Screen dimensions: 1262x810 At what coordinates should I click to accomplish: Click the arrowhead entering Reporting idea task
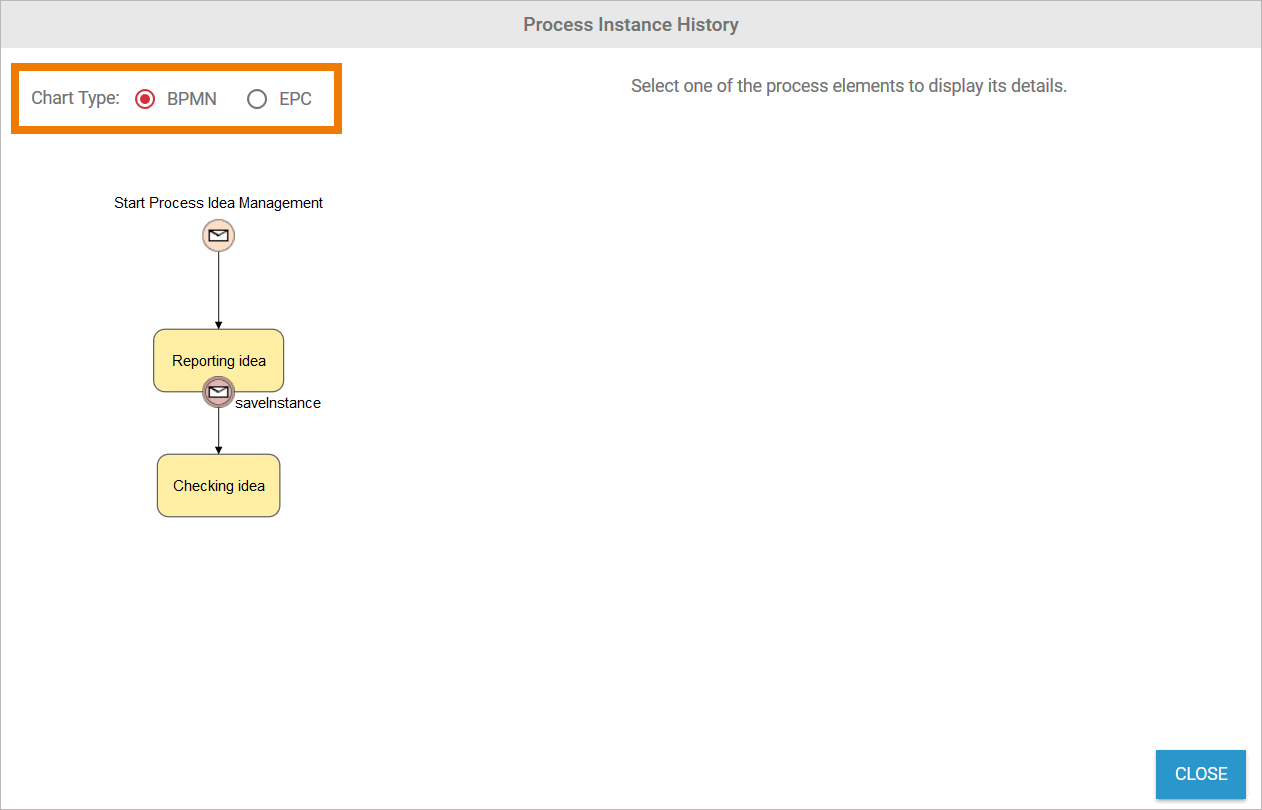(x=218, y=324)
